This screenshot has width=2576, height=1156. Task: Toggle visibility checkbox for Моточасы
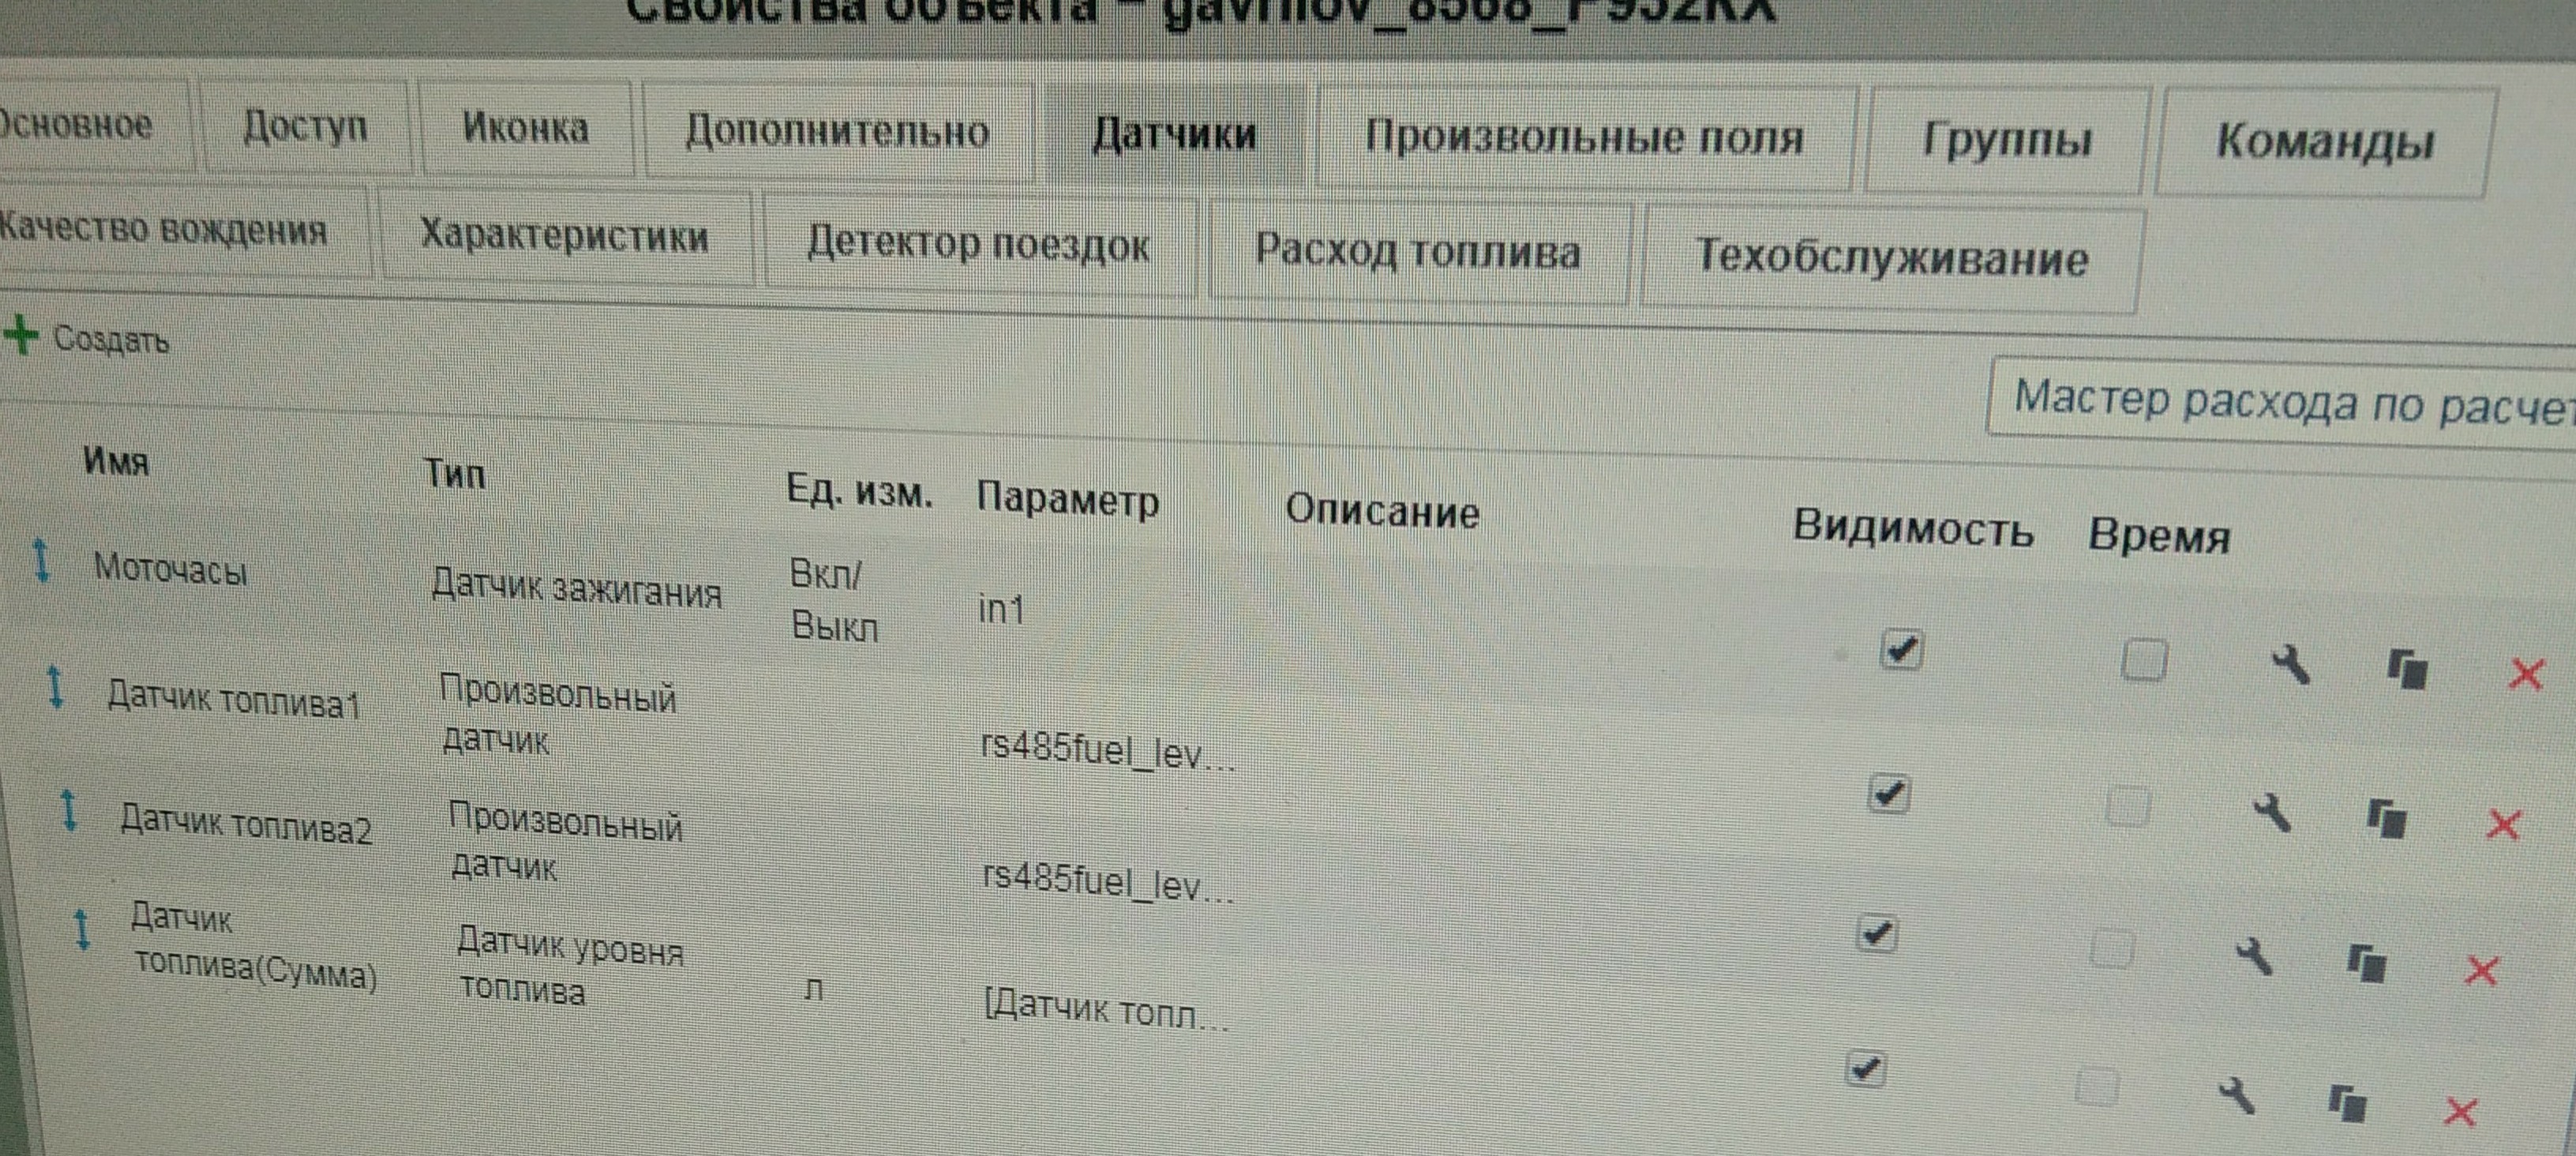1900,650
